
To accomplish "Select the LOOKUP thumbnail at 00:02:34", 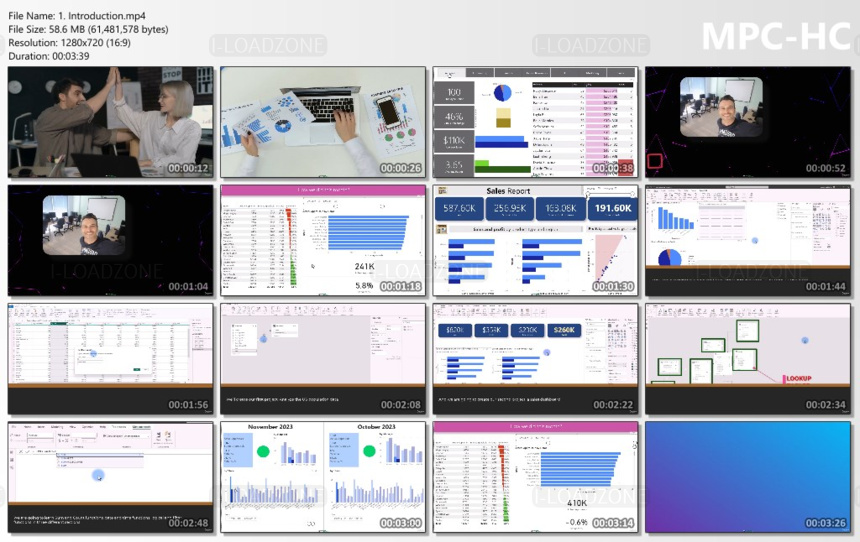I will [x=748, y=359].
